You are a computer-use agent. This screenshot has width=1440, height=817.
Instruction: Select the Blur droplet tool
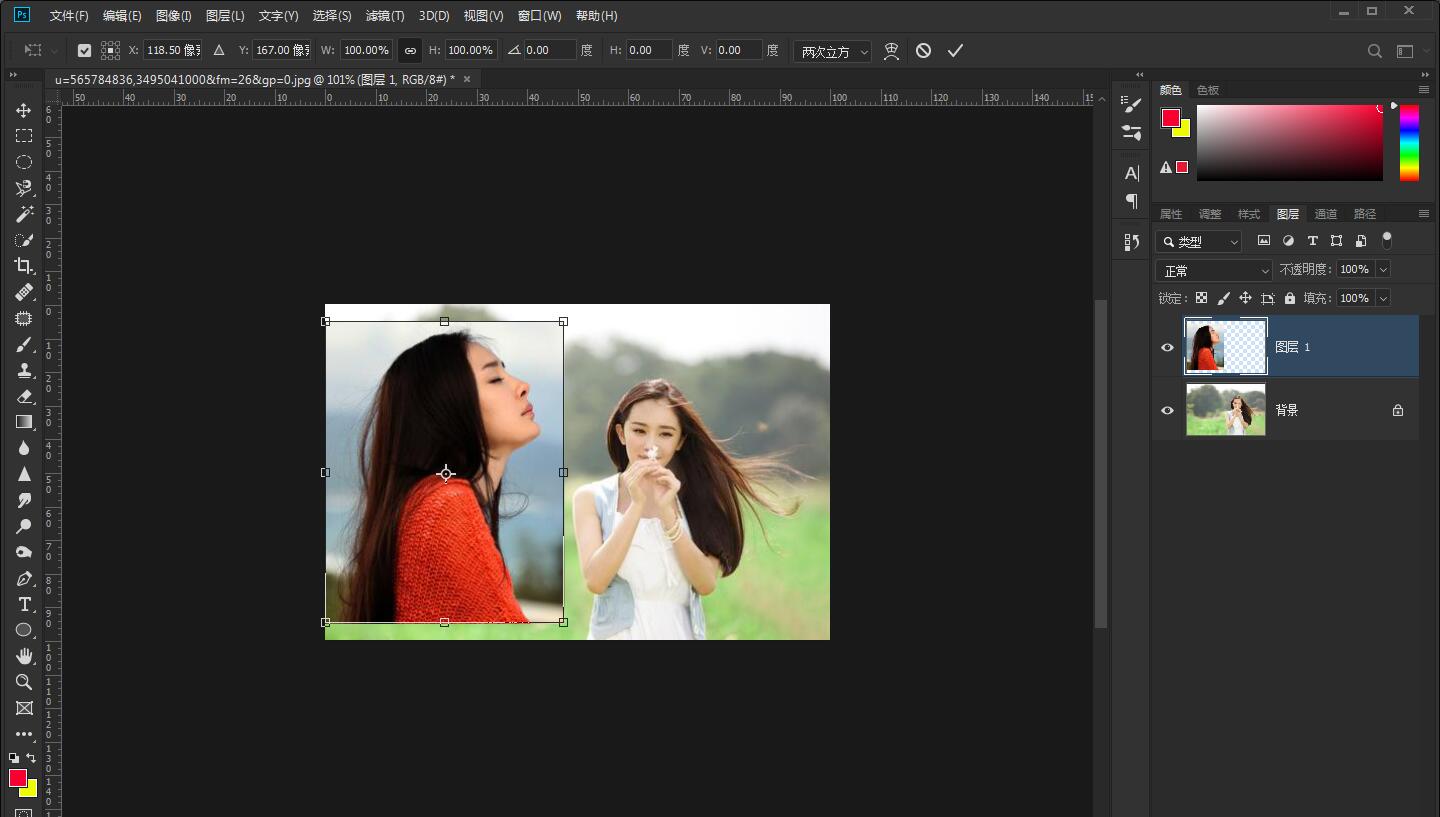24,448
